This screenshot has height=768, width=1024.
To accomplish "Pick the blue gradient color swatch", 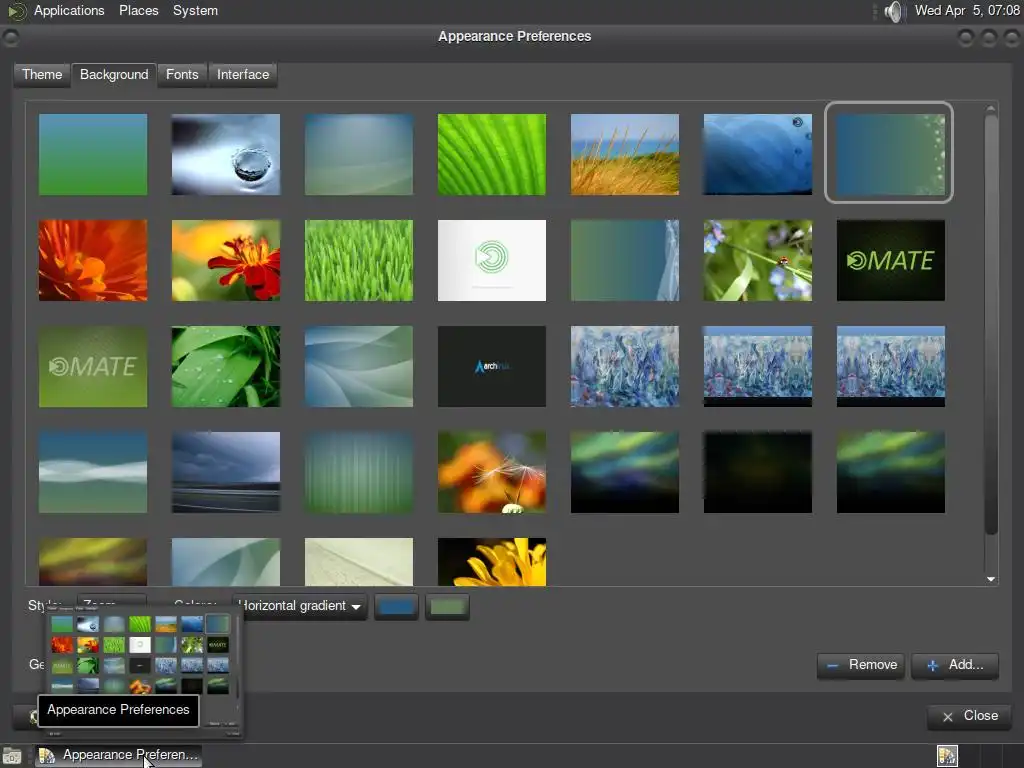I will pos(396,607).
